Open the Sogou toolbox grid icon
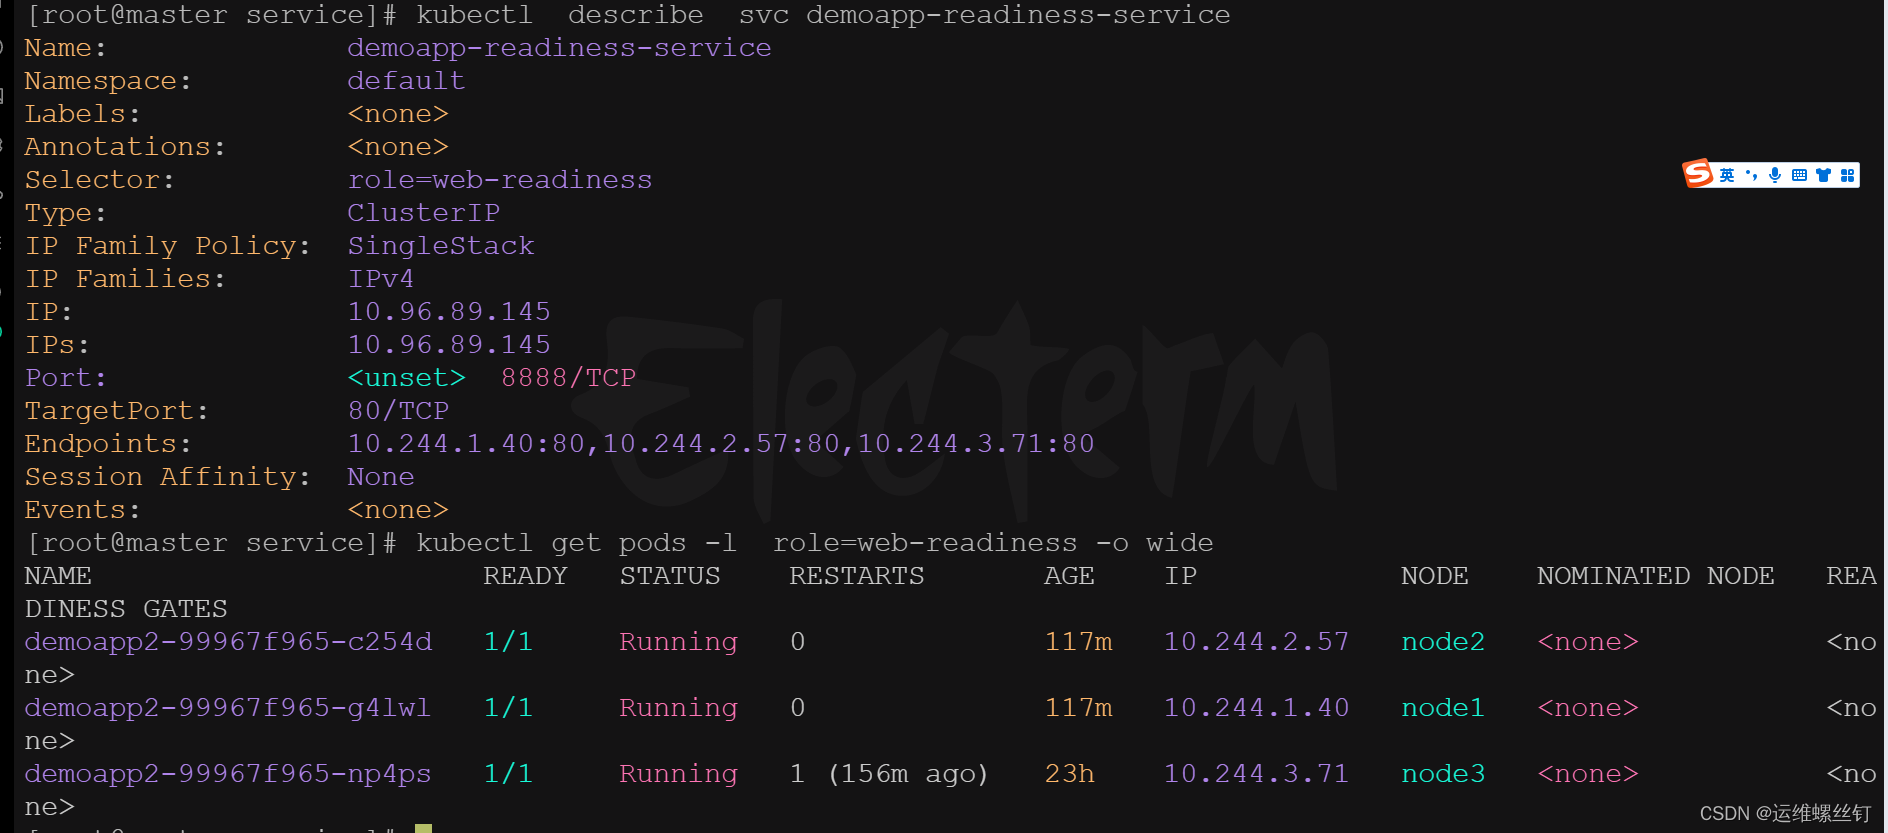Viewport: 1888px width, 833px height. click(1847, 175)
